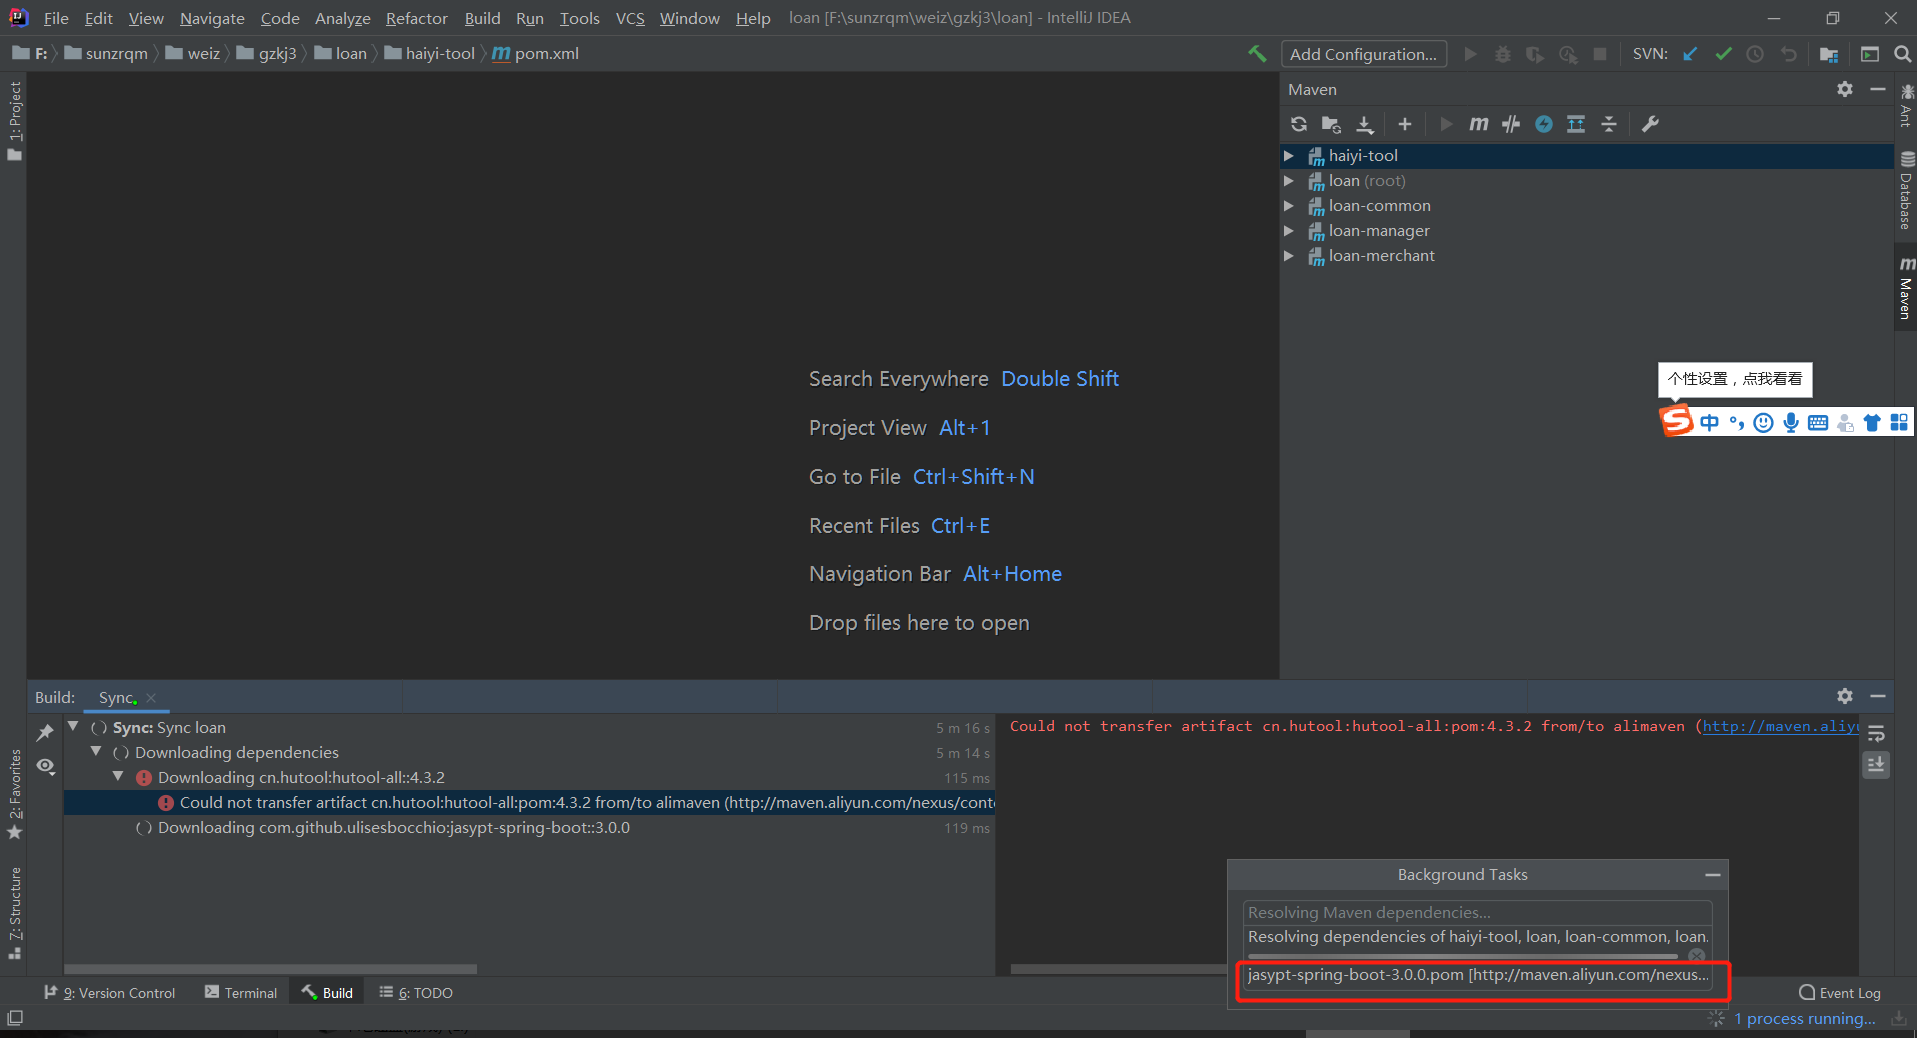
Task: Click the Sogou toolbox grid icon
Action: [1899, 423]
